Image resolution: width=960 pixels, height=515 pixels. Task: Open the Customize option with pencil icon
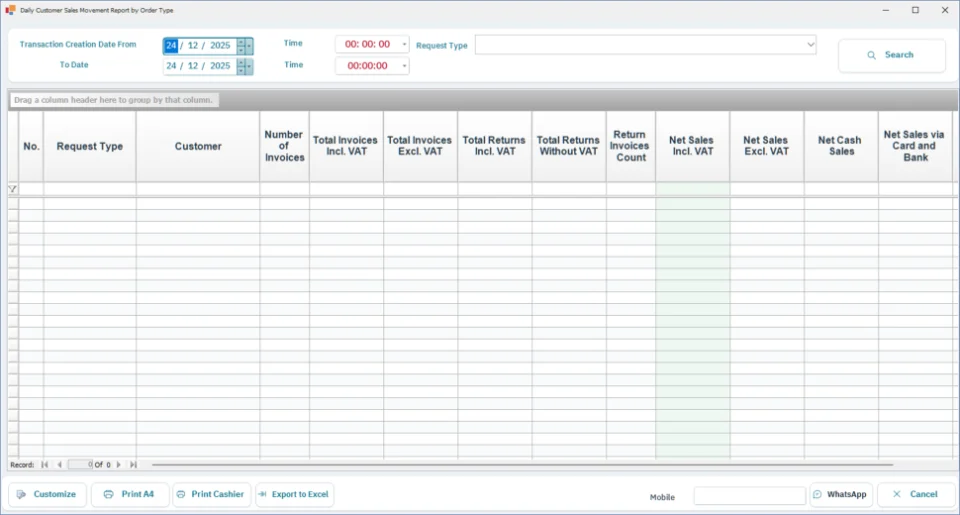tap(47, 494)
